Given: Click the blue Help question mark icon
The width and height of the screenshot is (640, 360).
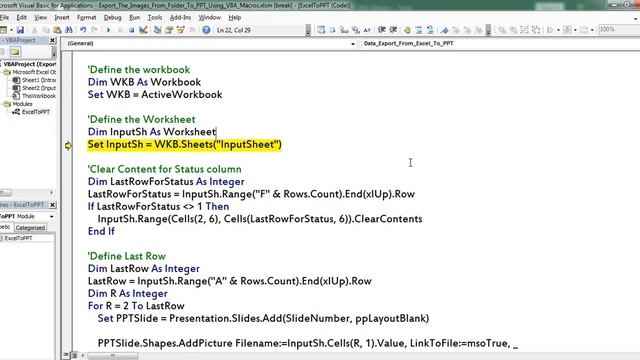Looking at the screenshot, I should click(206, 30).
